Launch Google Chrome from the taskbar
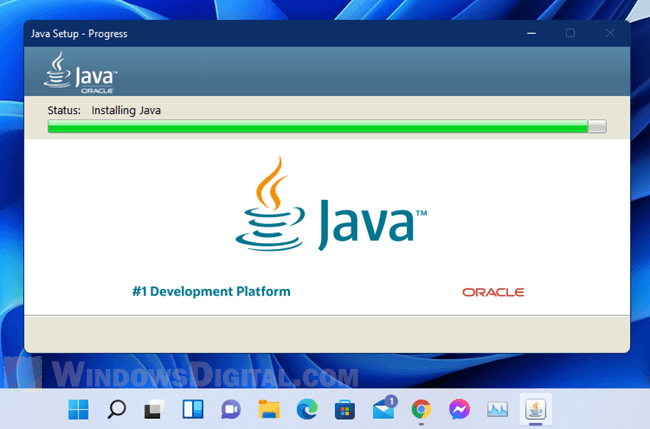Image resolution: width=650 pixels, height=429 pixels. click(421, 410)
